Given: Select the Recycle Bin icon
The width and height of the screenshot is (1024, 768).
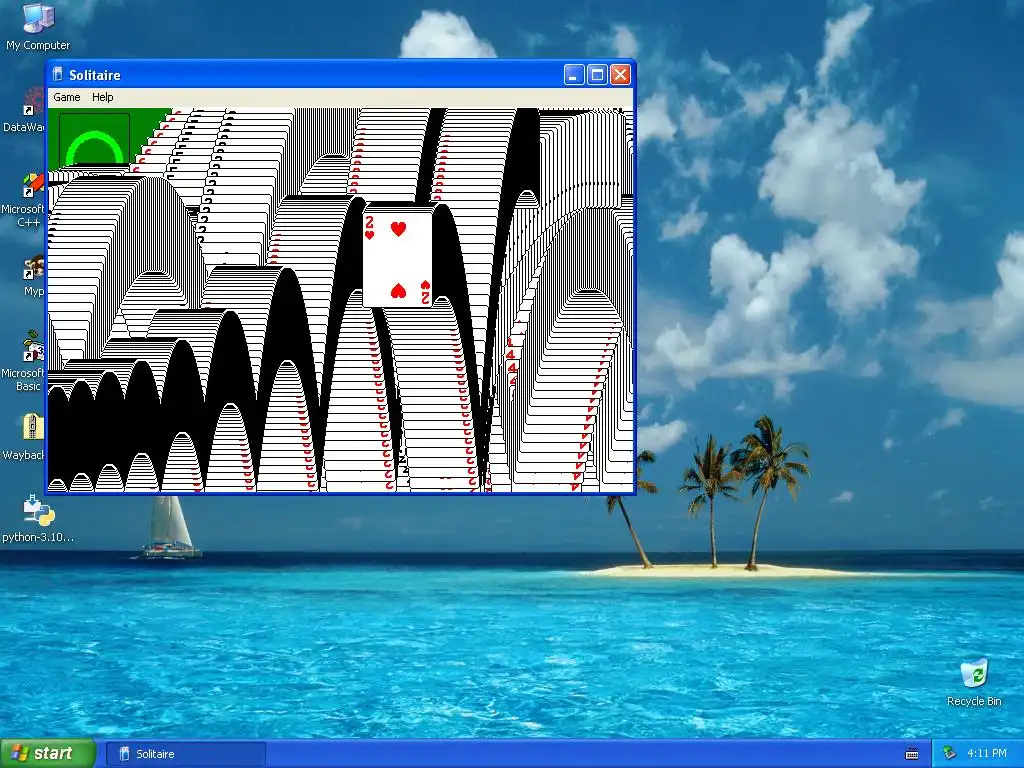Looking at the screenshot, I should tap(974, 682).
